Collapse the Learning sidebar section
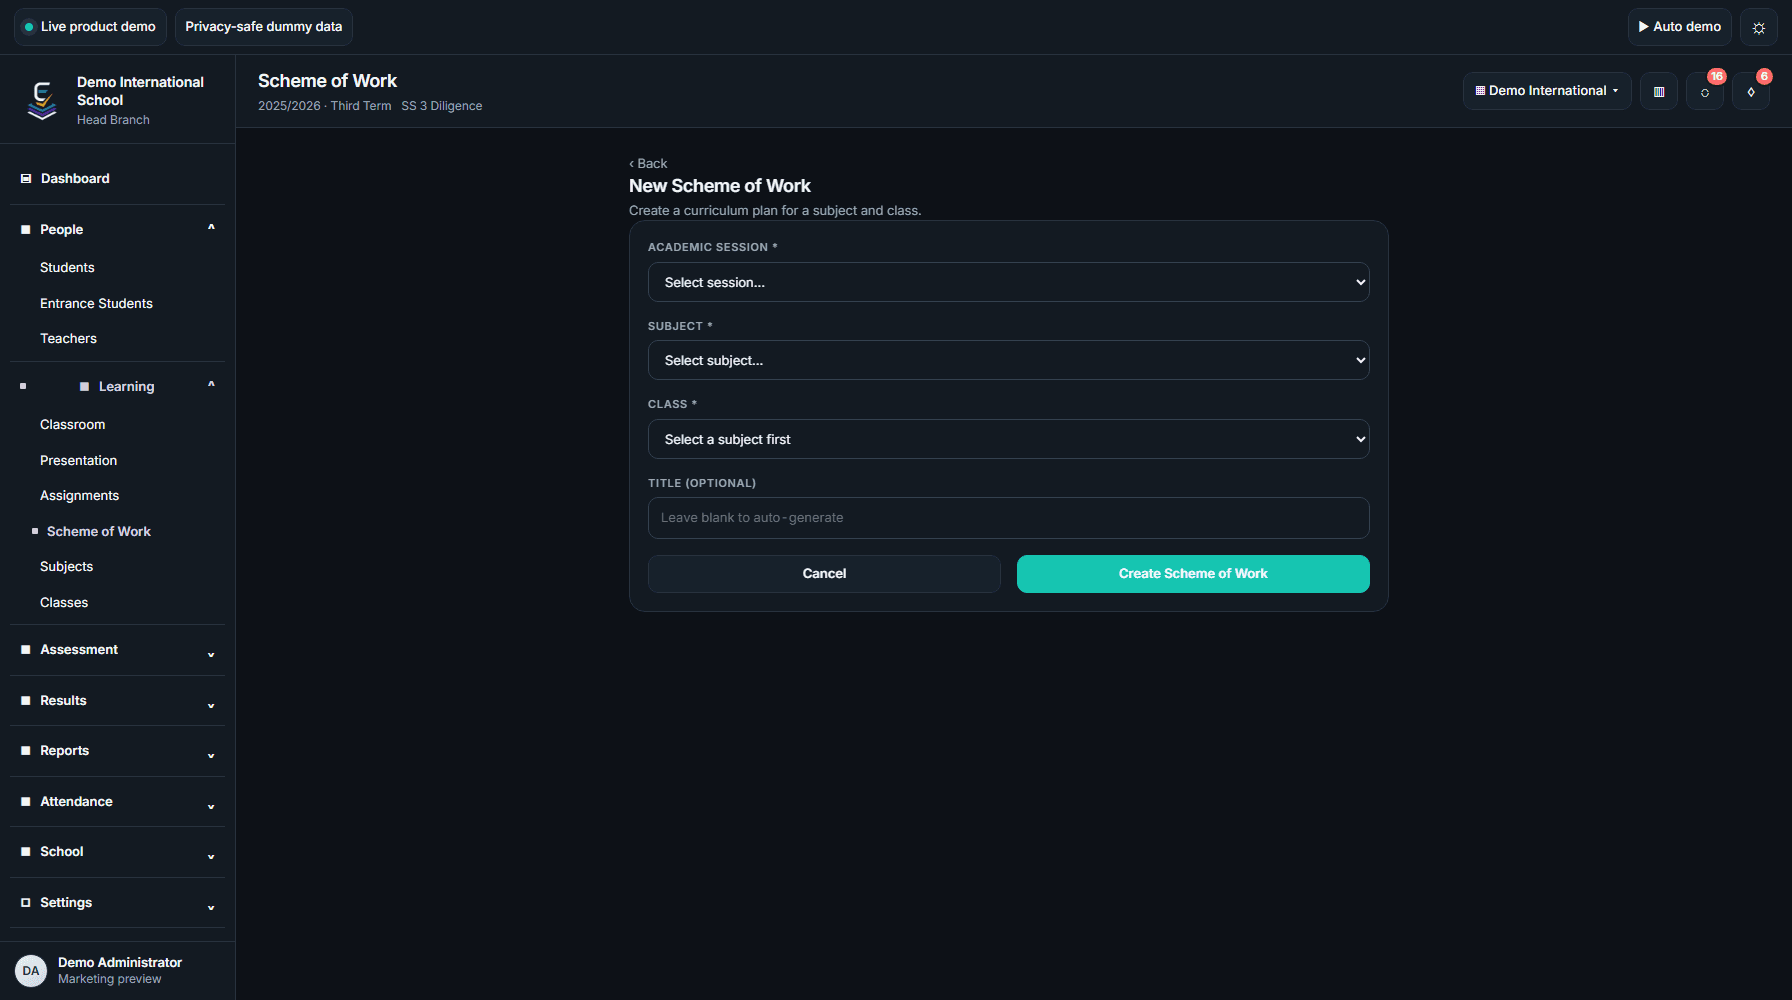 pyautogui.click(x=117, y=386)
